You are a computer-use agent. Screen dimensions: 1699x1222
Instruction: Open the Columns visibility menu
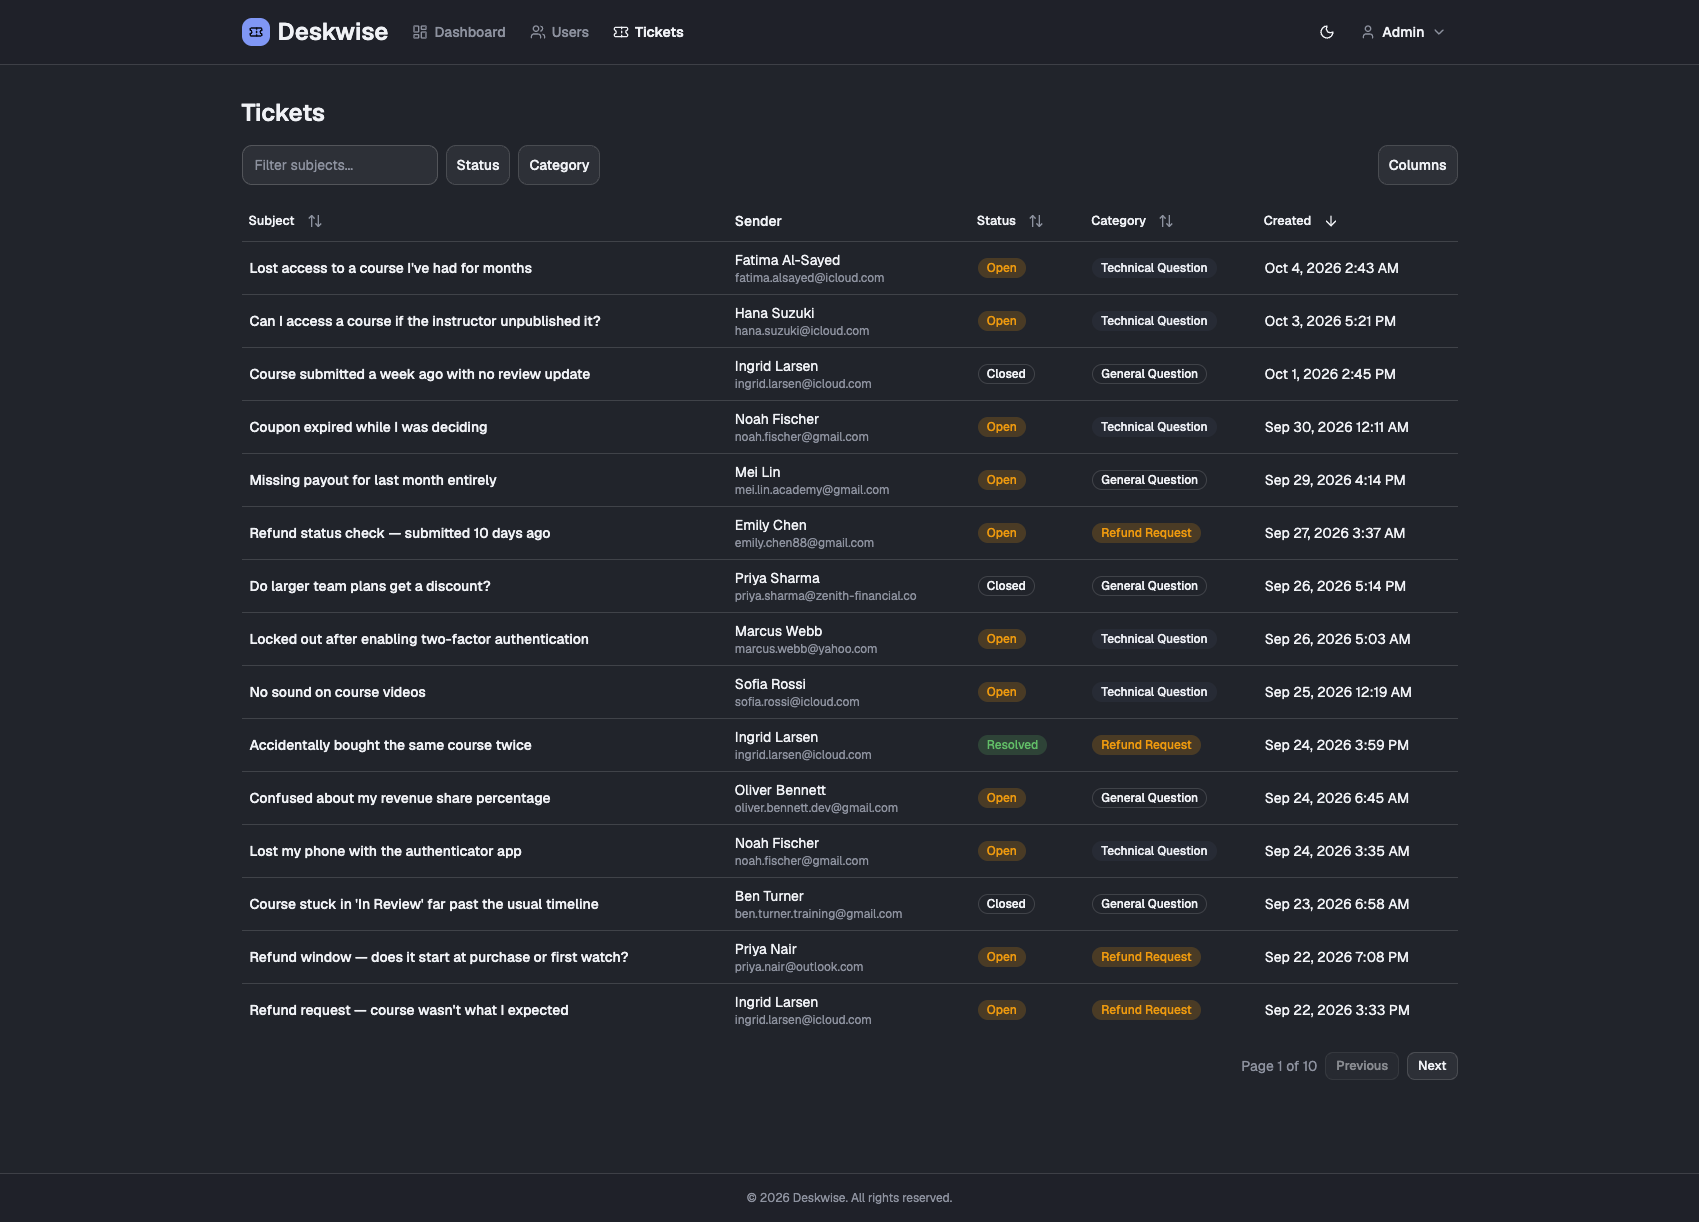(1417, 165)
